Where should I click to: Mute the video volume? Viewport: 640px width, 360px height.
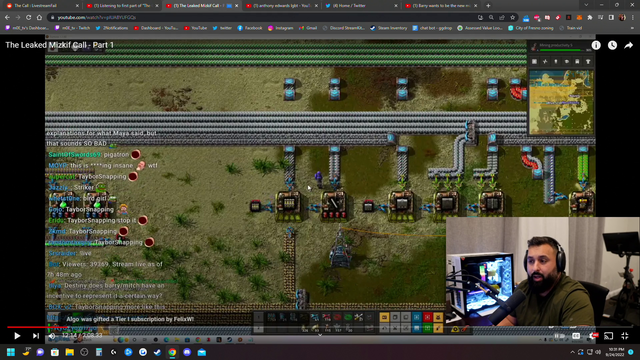tap(52, 336)
